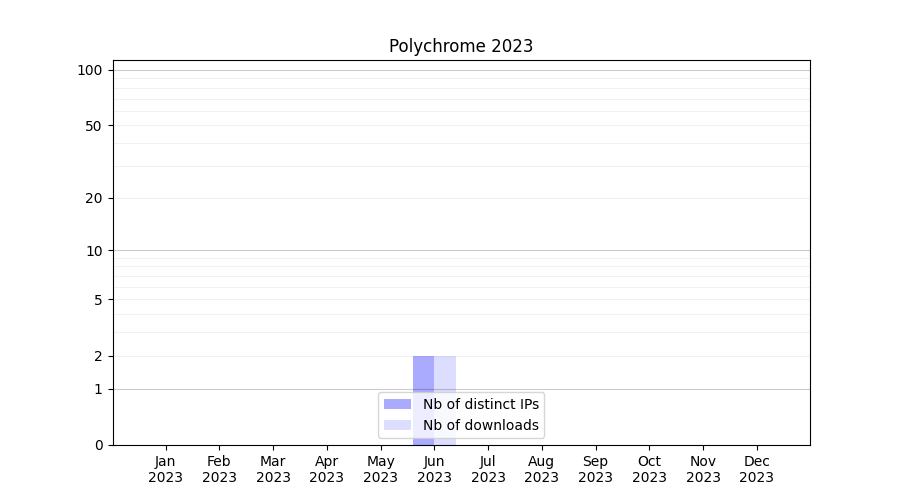The width and height of the screenshot is (900, 500).
Task: Select the y-axis tick label 50
Action: tap(94, 126)
